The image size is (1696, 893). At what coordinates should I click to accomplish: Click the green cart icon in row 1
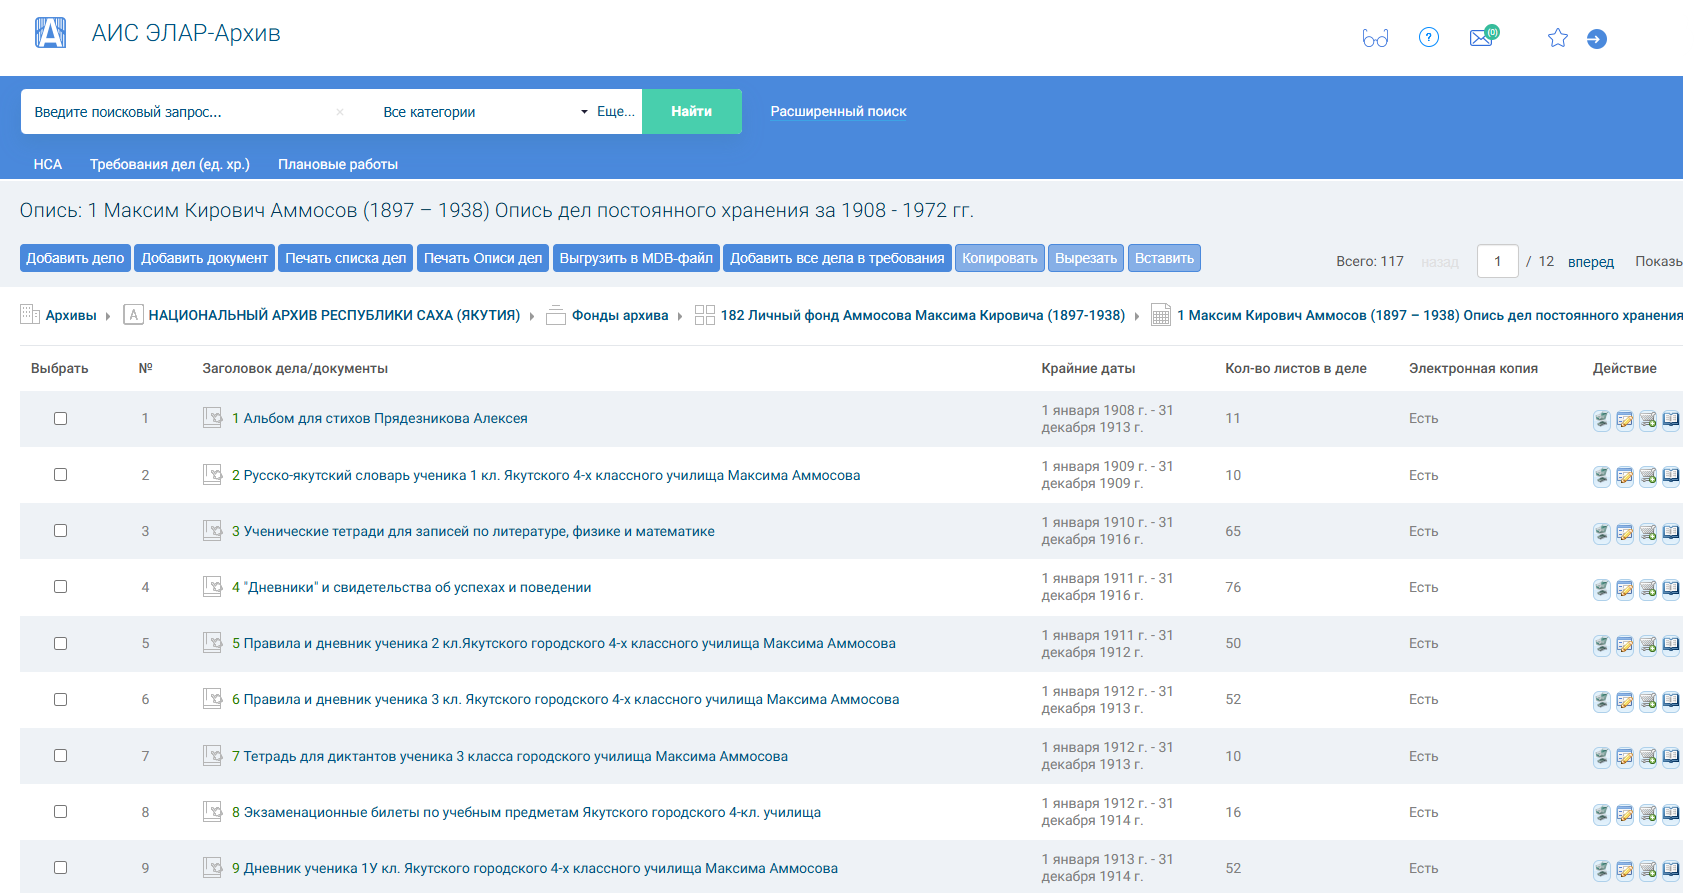tap(1601, 420)
